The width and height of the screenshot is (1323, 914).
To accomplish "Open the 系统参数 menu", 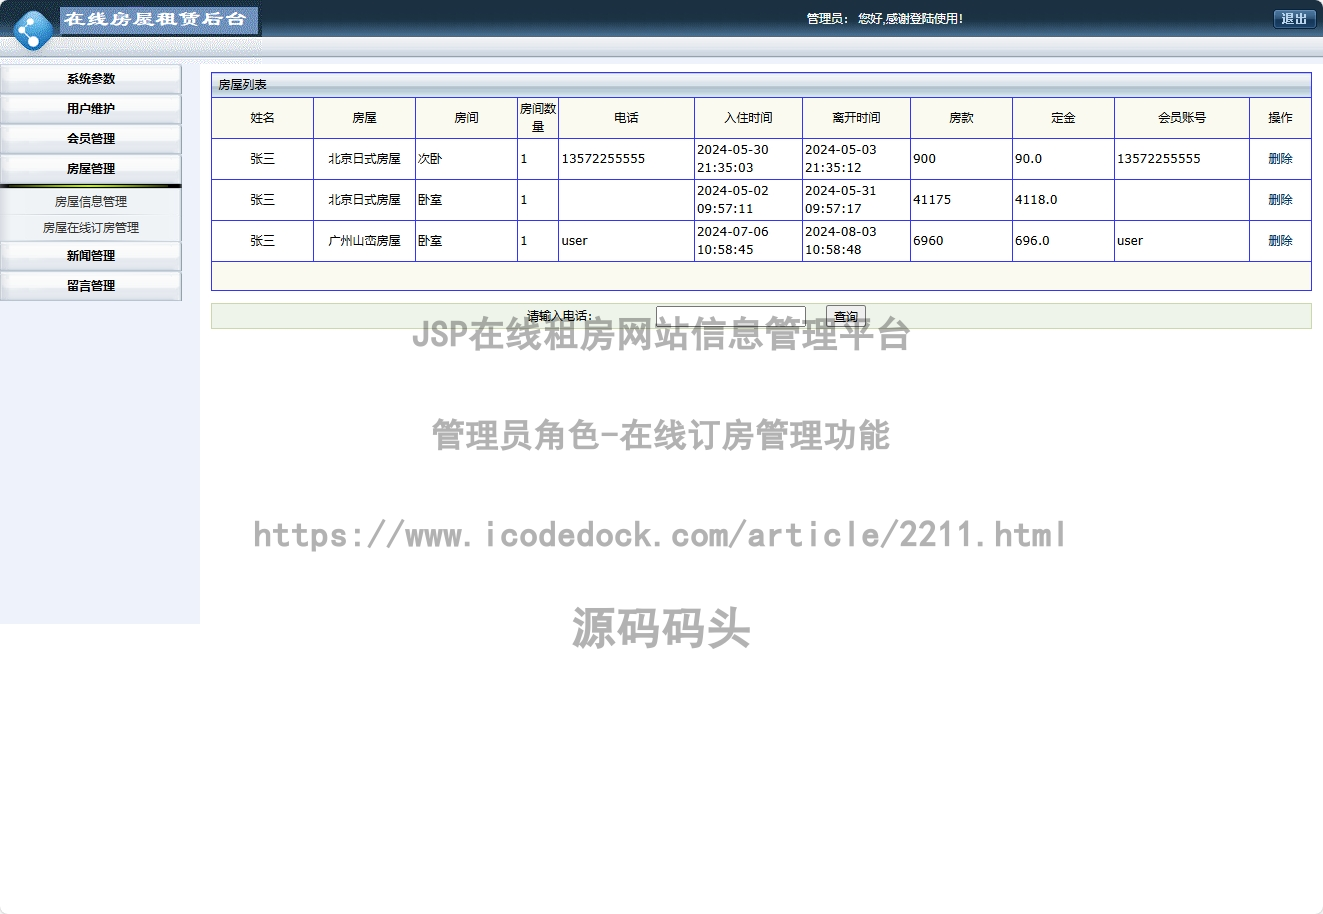I will 91,79.
